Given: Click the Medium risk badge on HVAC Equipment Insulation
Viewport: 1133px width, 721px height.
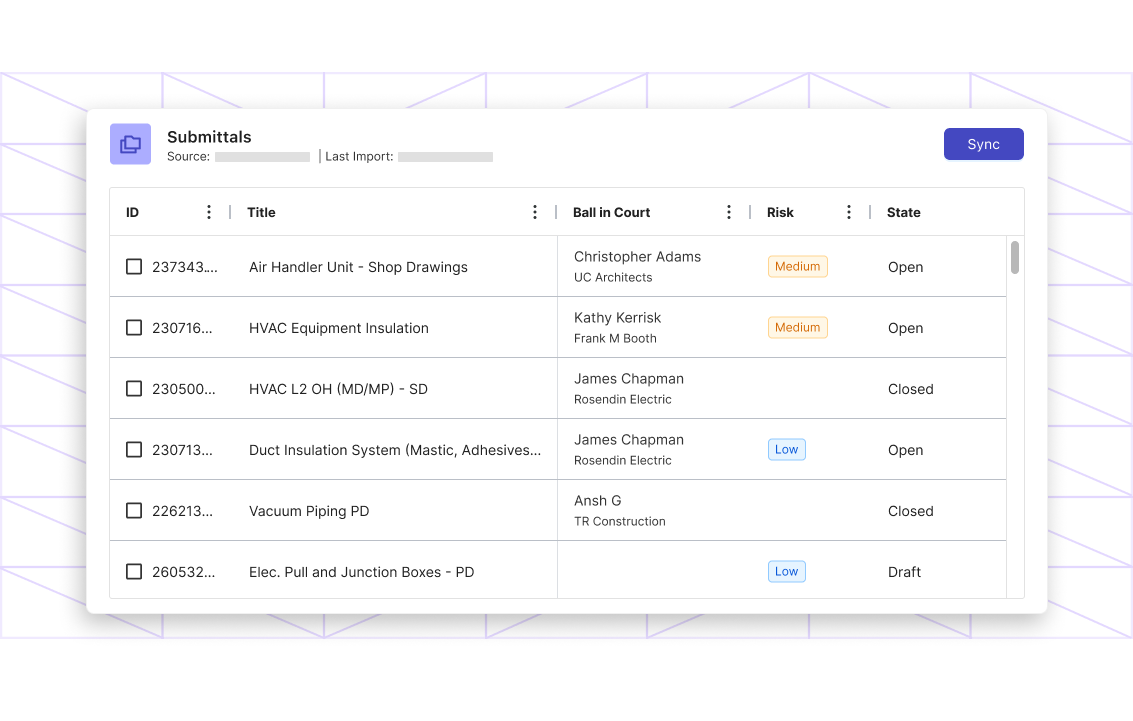Looking at the screenshot, I should pyautogui.click(x=797, y=327).
